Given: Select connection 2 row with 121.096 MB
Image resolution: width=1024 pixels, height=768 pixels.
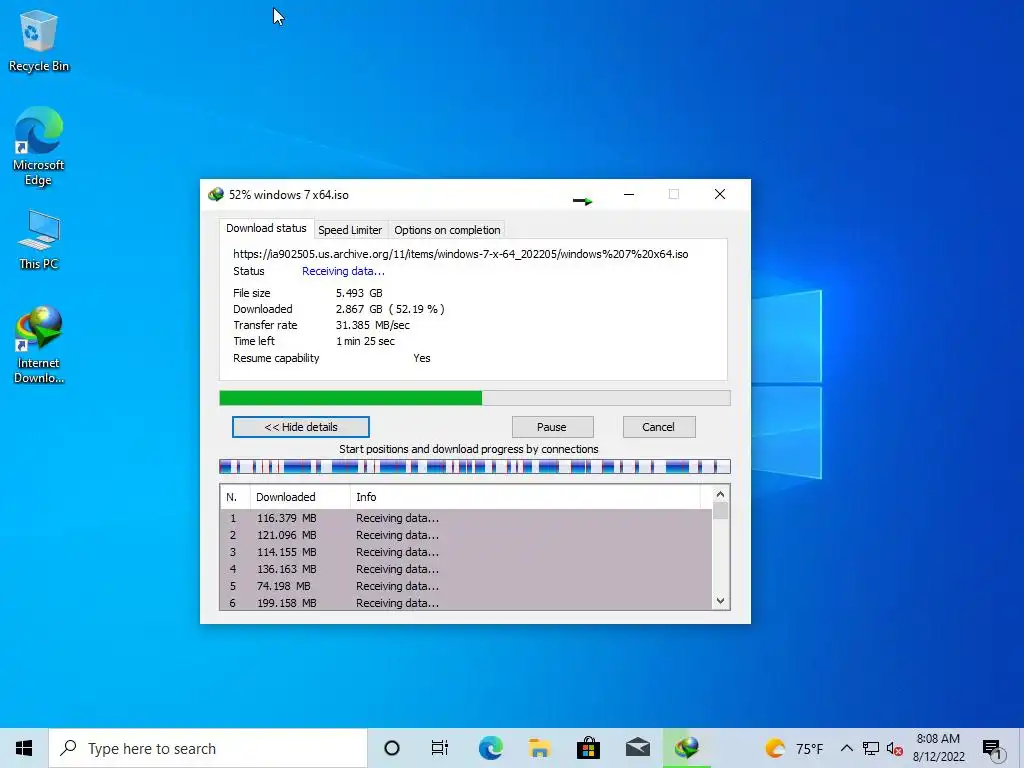Looking at the screenshot, I should click(466, 535).
